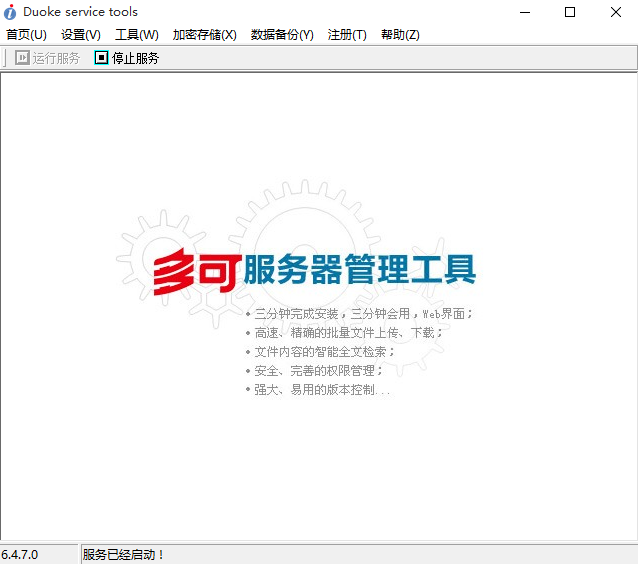This screenshot has height=564, width=638.
Task: Stop the service with 停止服务 button
Action: tap(127, 58)
